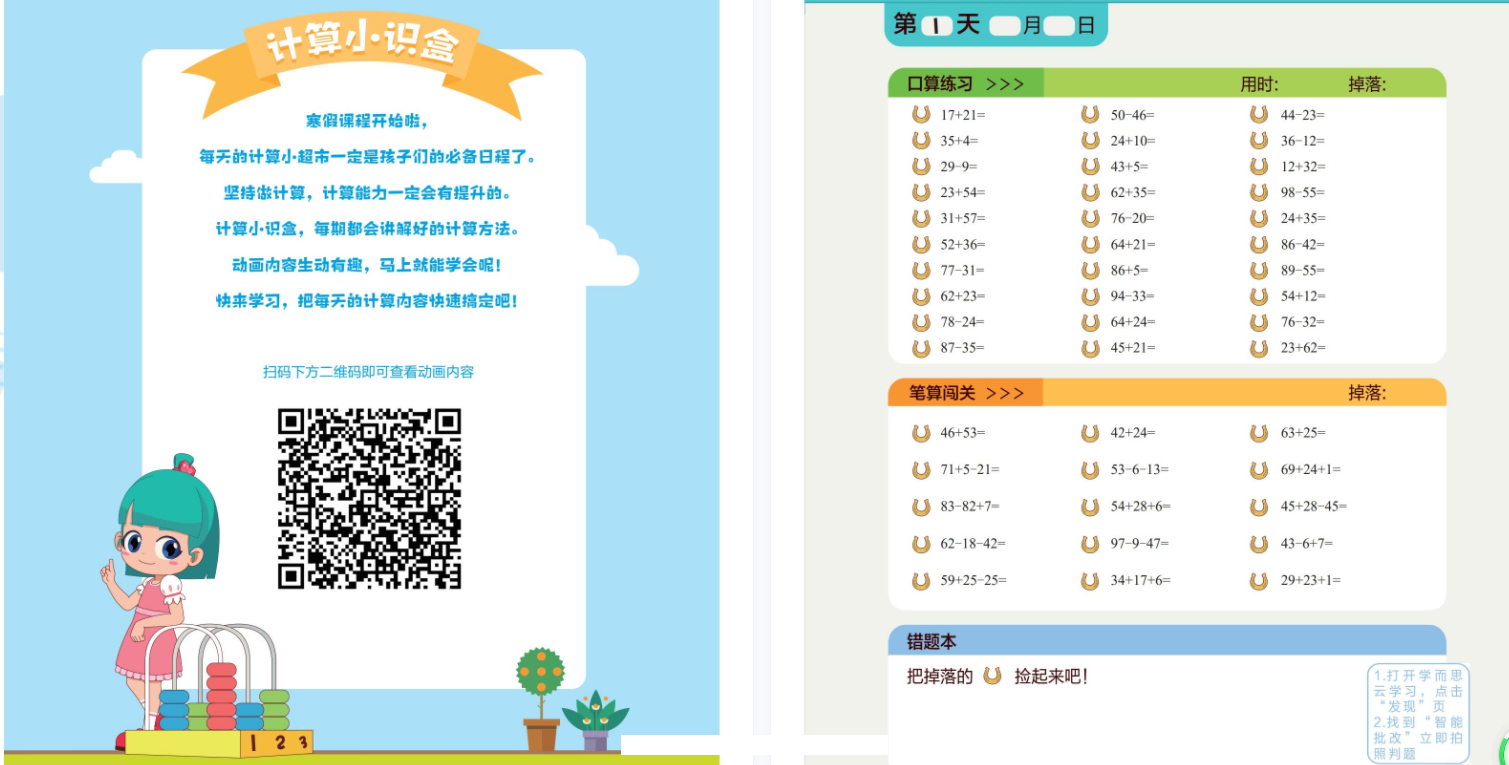Click the equation text 54+12=
The height and width of the screenshot is (765, 1509).
point(1303,296)
